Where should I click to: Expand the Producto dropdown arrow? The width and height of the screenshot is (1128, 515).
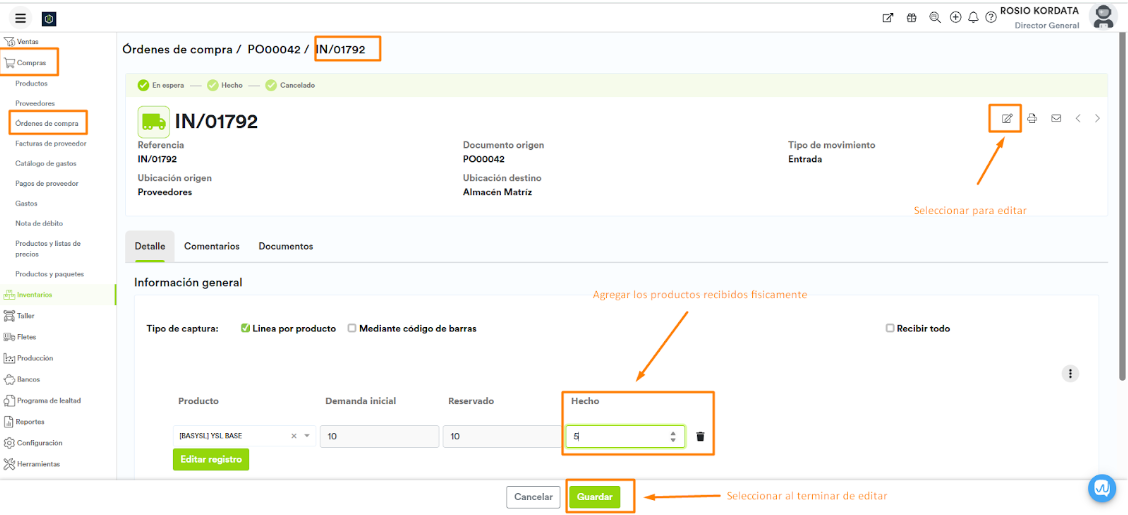point(307,436)
